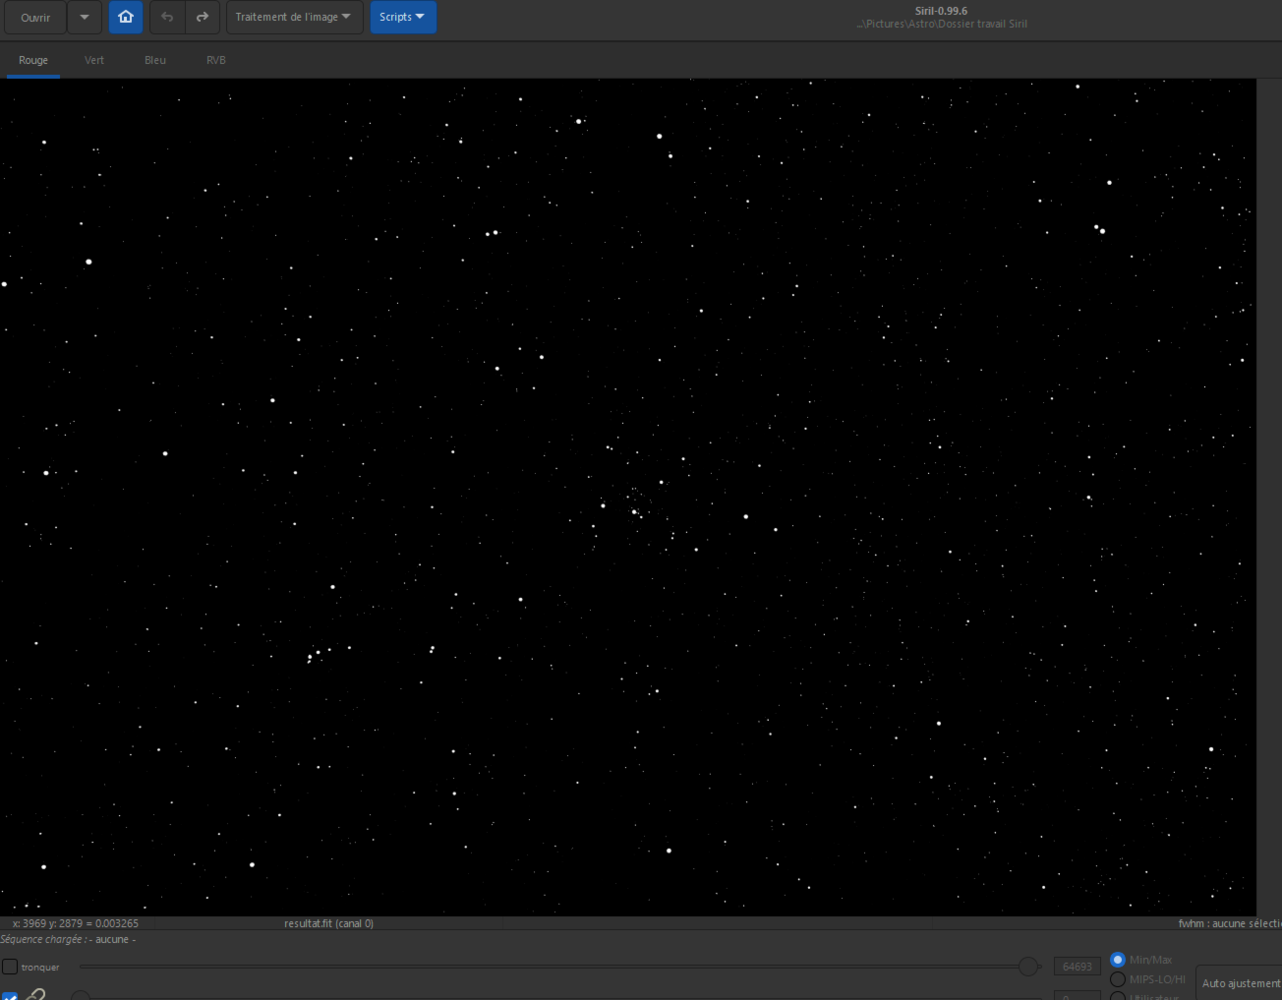
Task: Switch to the Vert channel tab
Action: (94, 60)
